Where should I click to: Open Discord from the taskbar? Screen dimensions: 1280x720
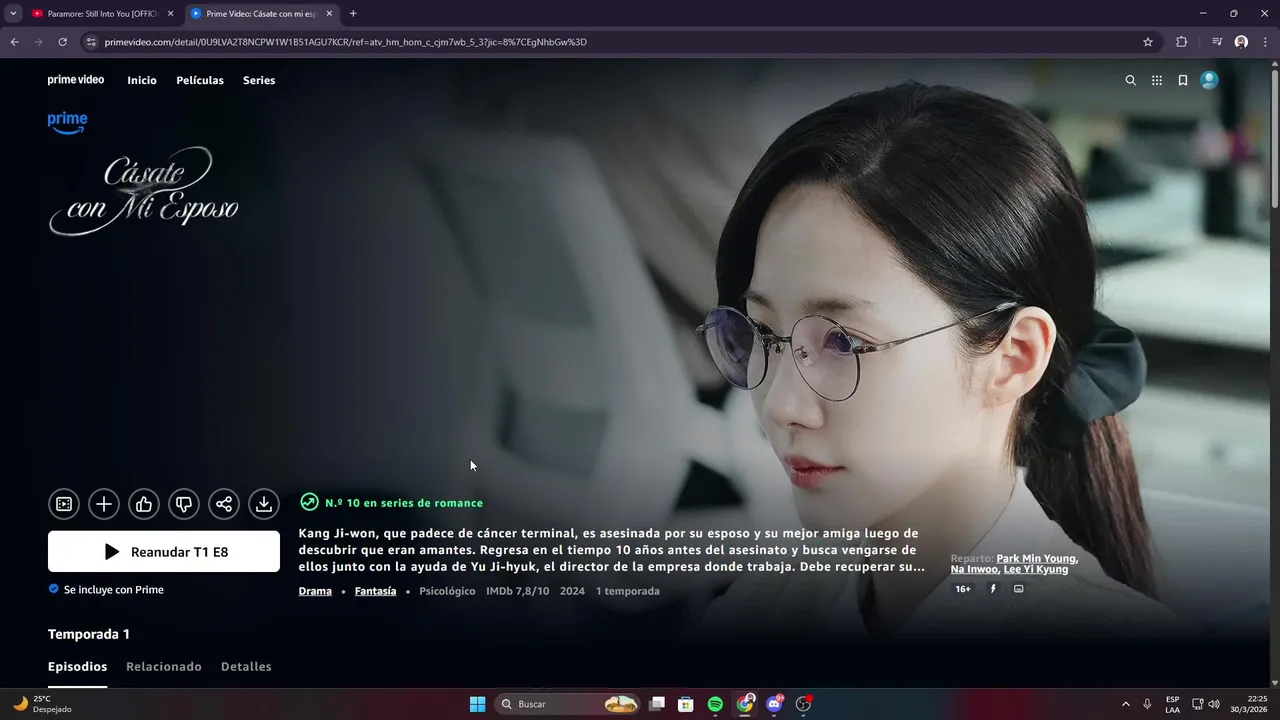point(774,704)
